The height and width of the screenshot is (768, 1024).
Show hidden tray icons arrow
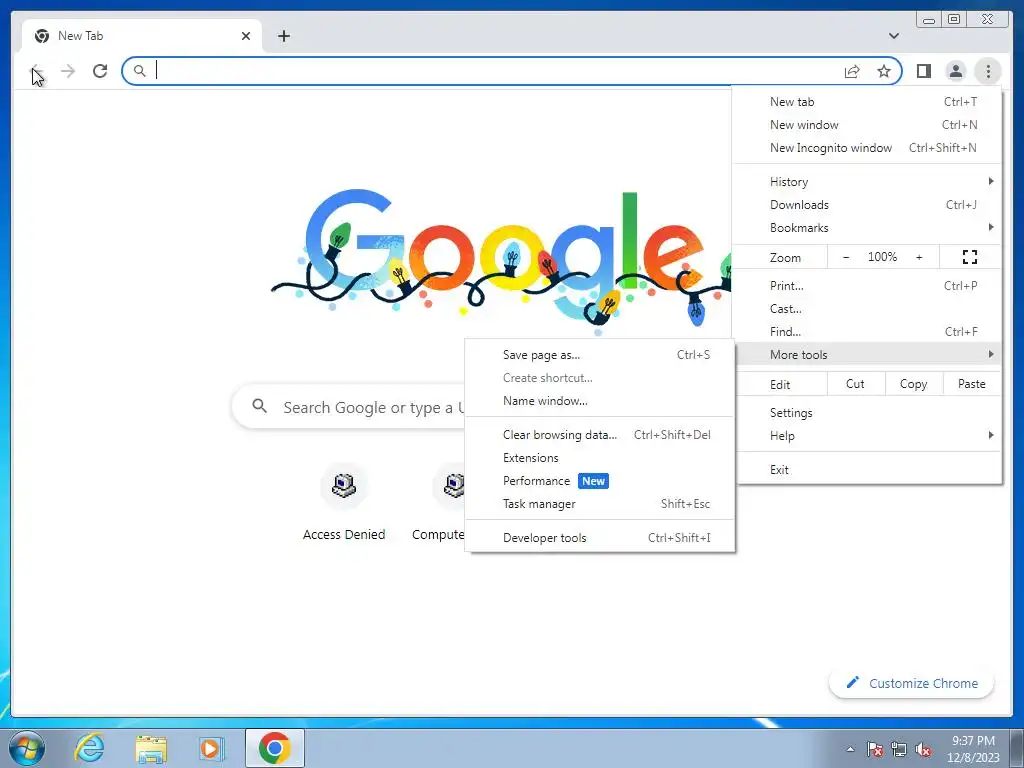[850, 749]
